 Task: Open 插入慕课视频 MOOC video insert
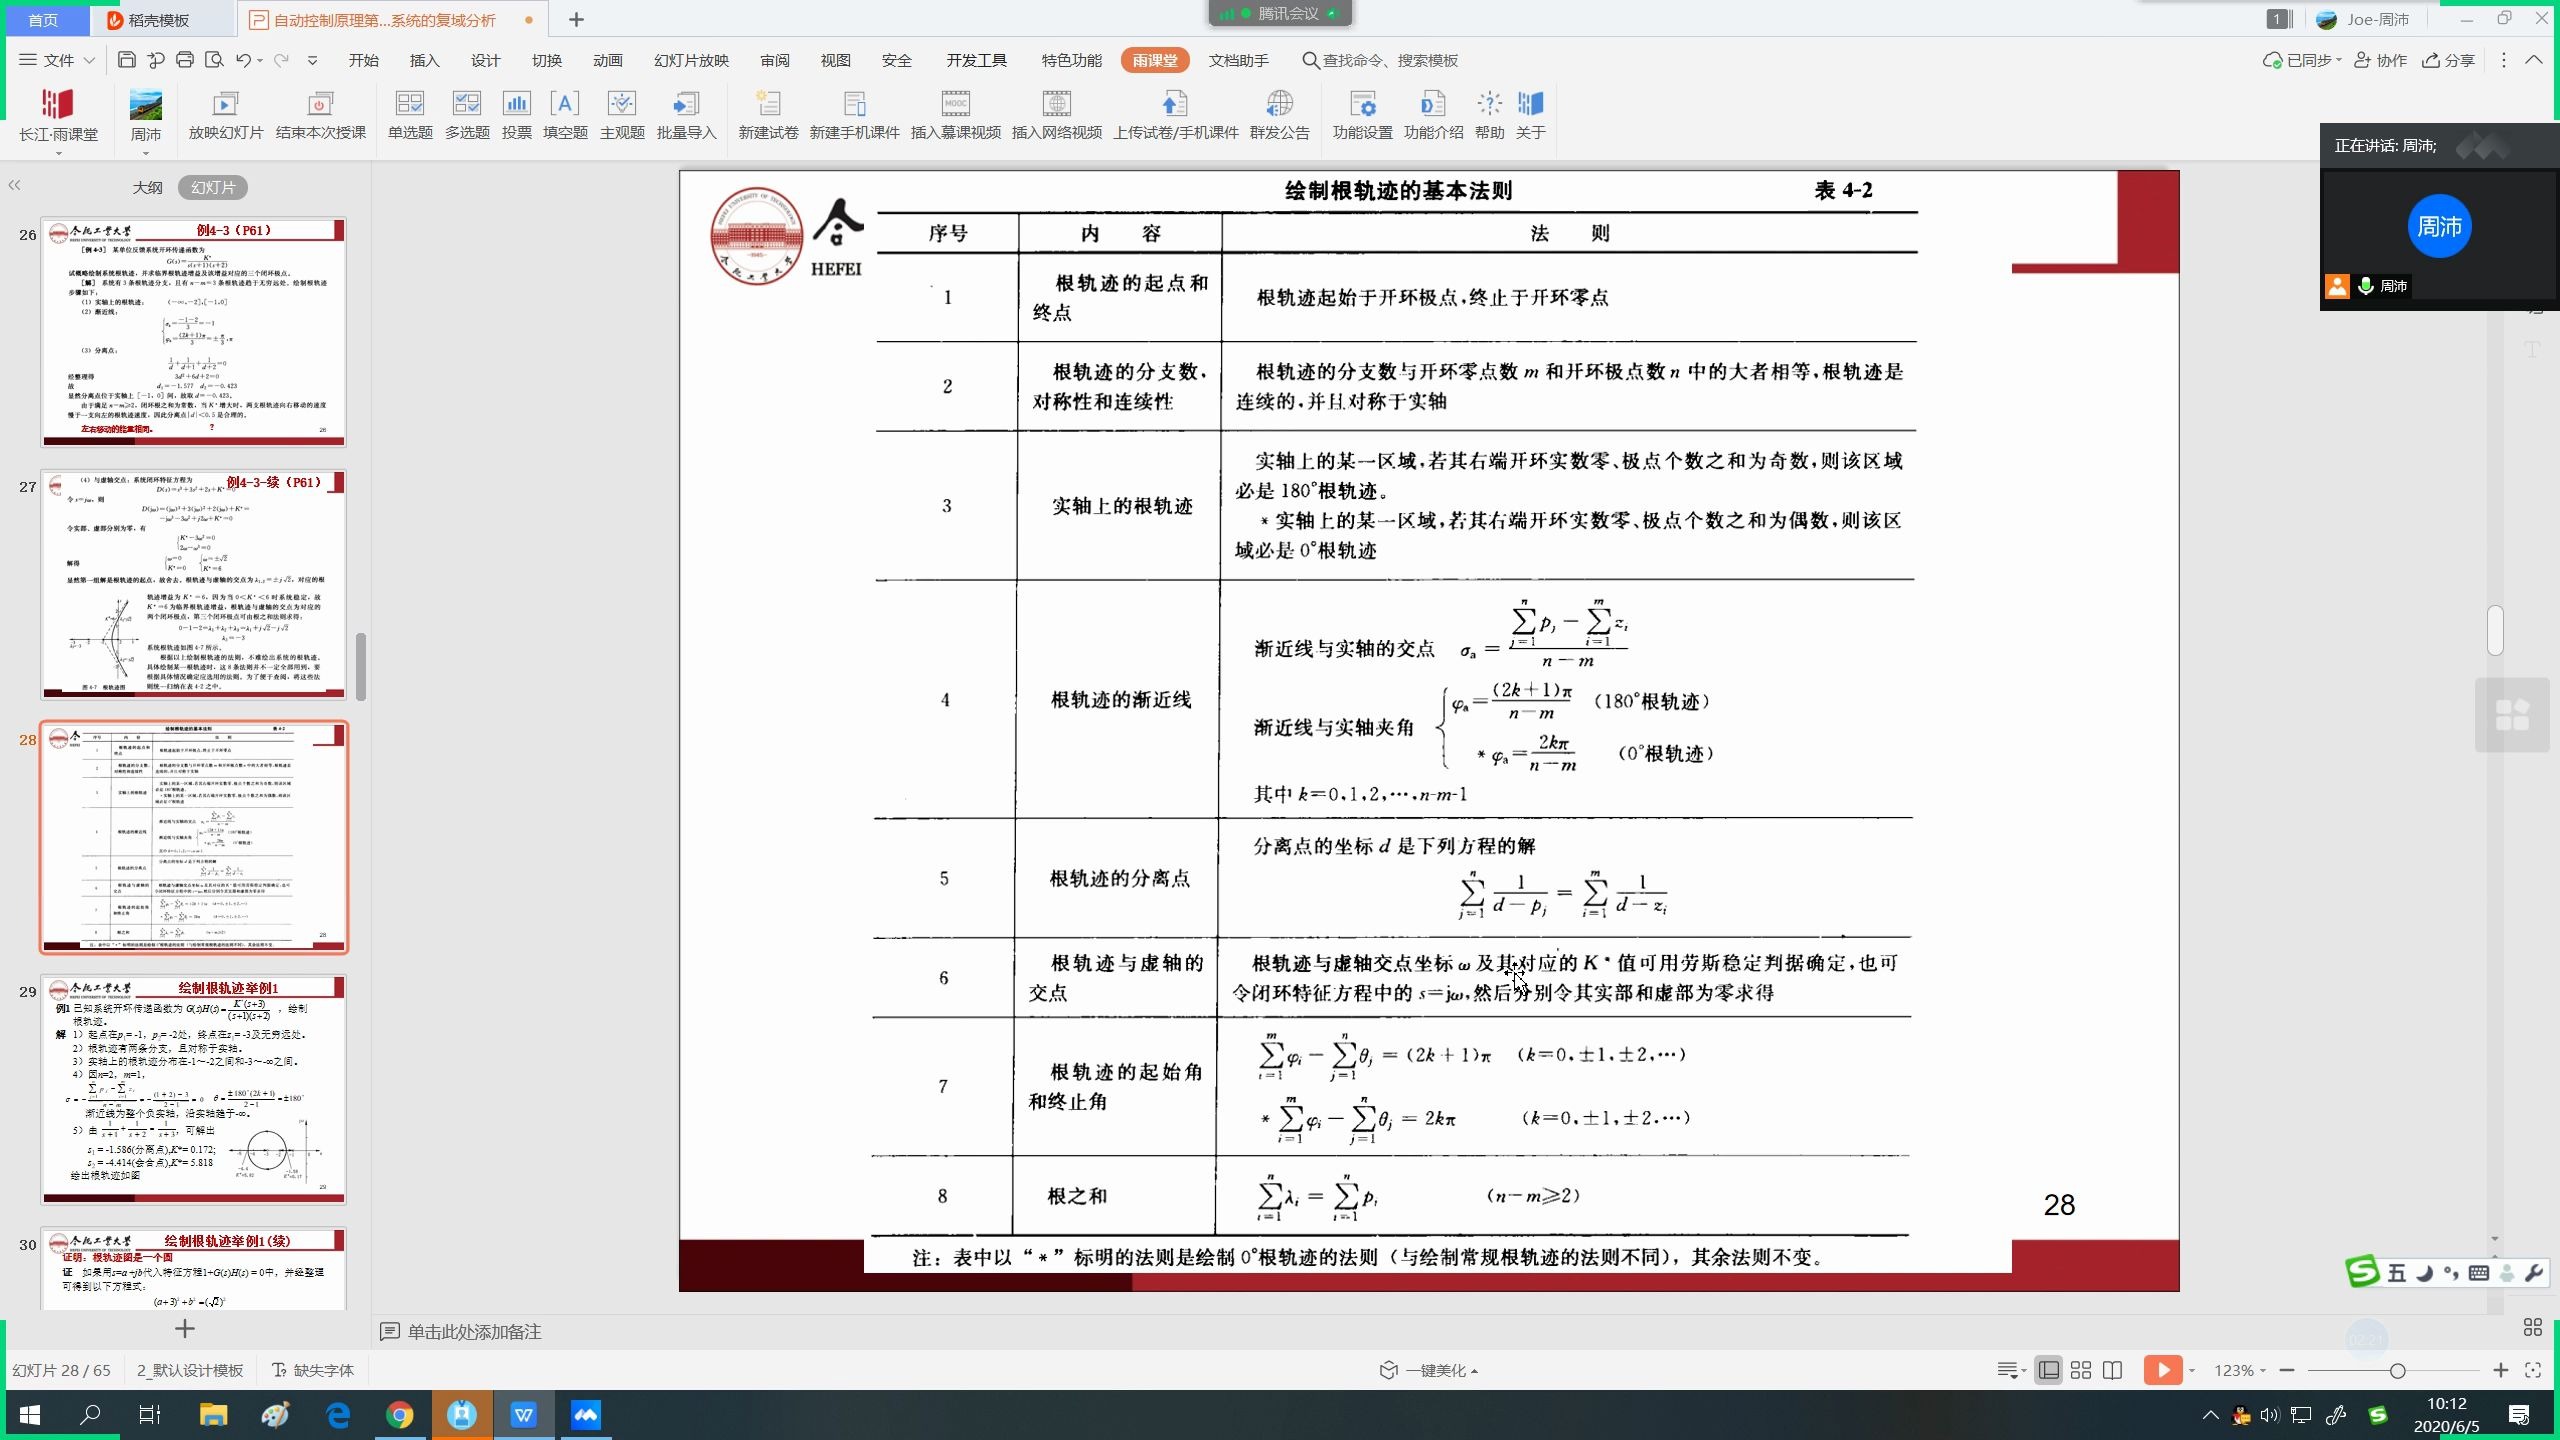point(955,105)
